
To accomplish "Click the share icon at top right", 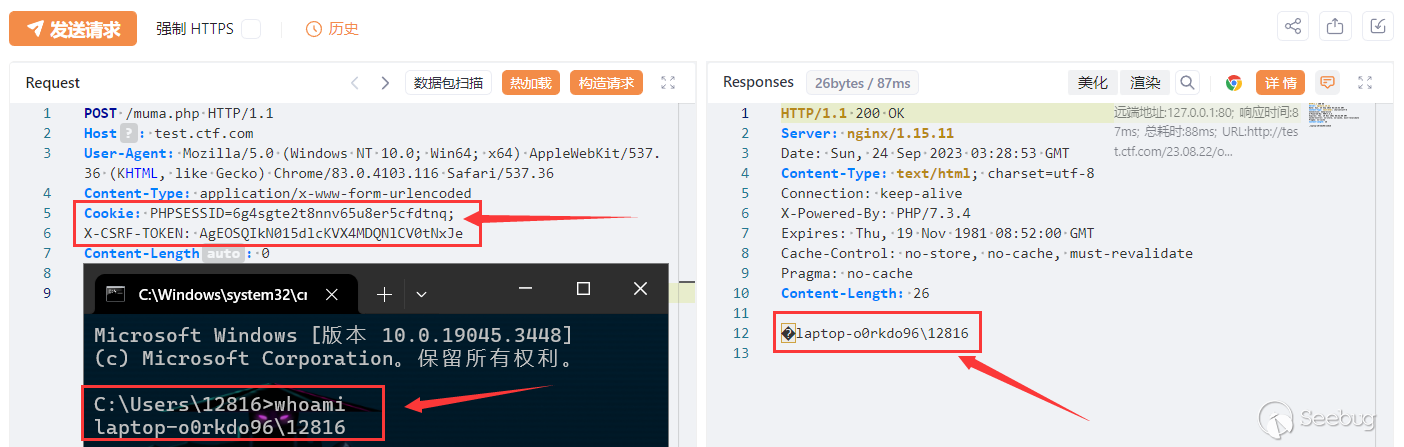I will tap(1293, 27).
